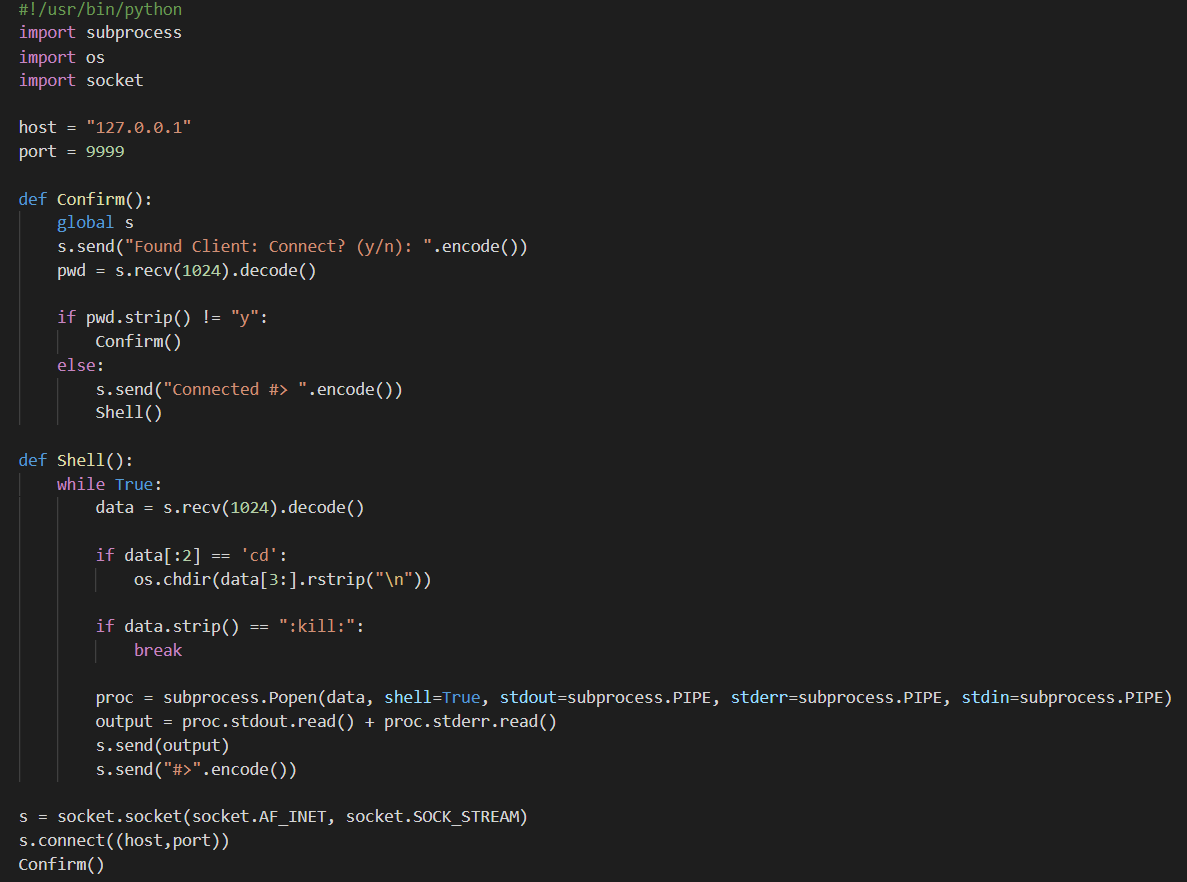This screenshot has width=1187, height=882.
Task: Click the 's.connect((host,port))' line
Action: click(123, 840)
